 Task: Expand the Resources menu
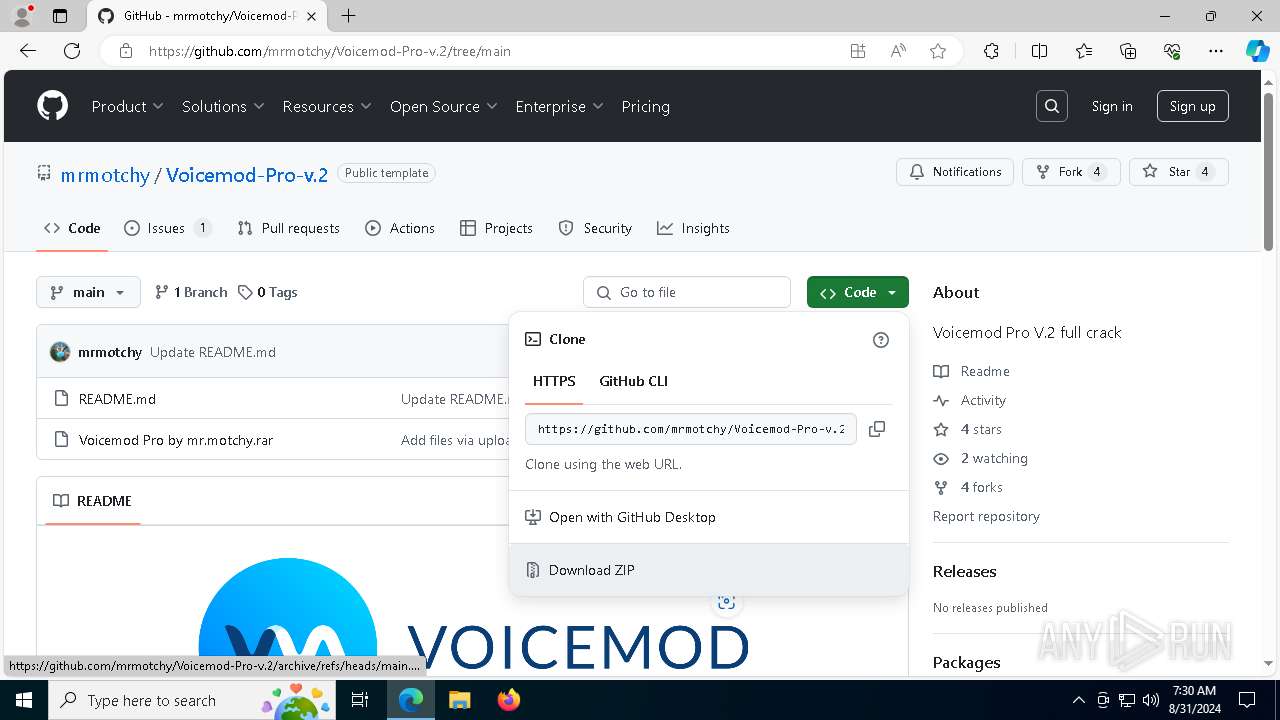327,106
